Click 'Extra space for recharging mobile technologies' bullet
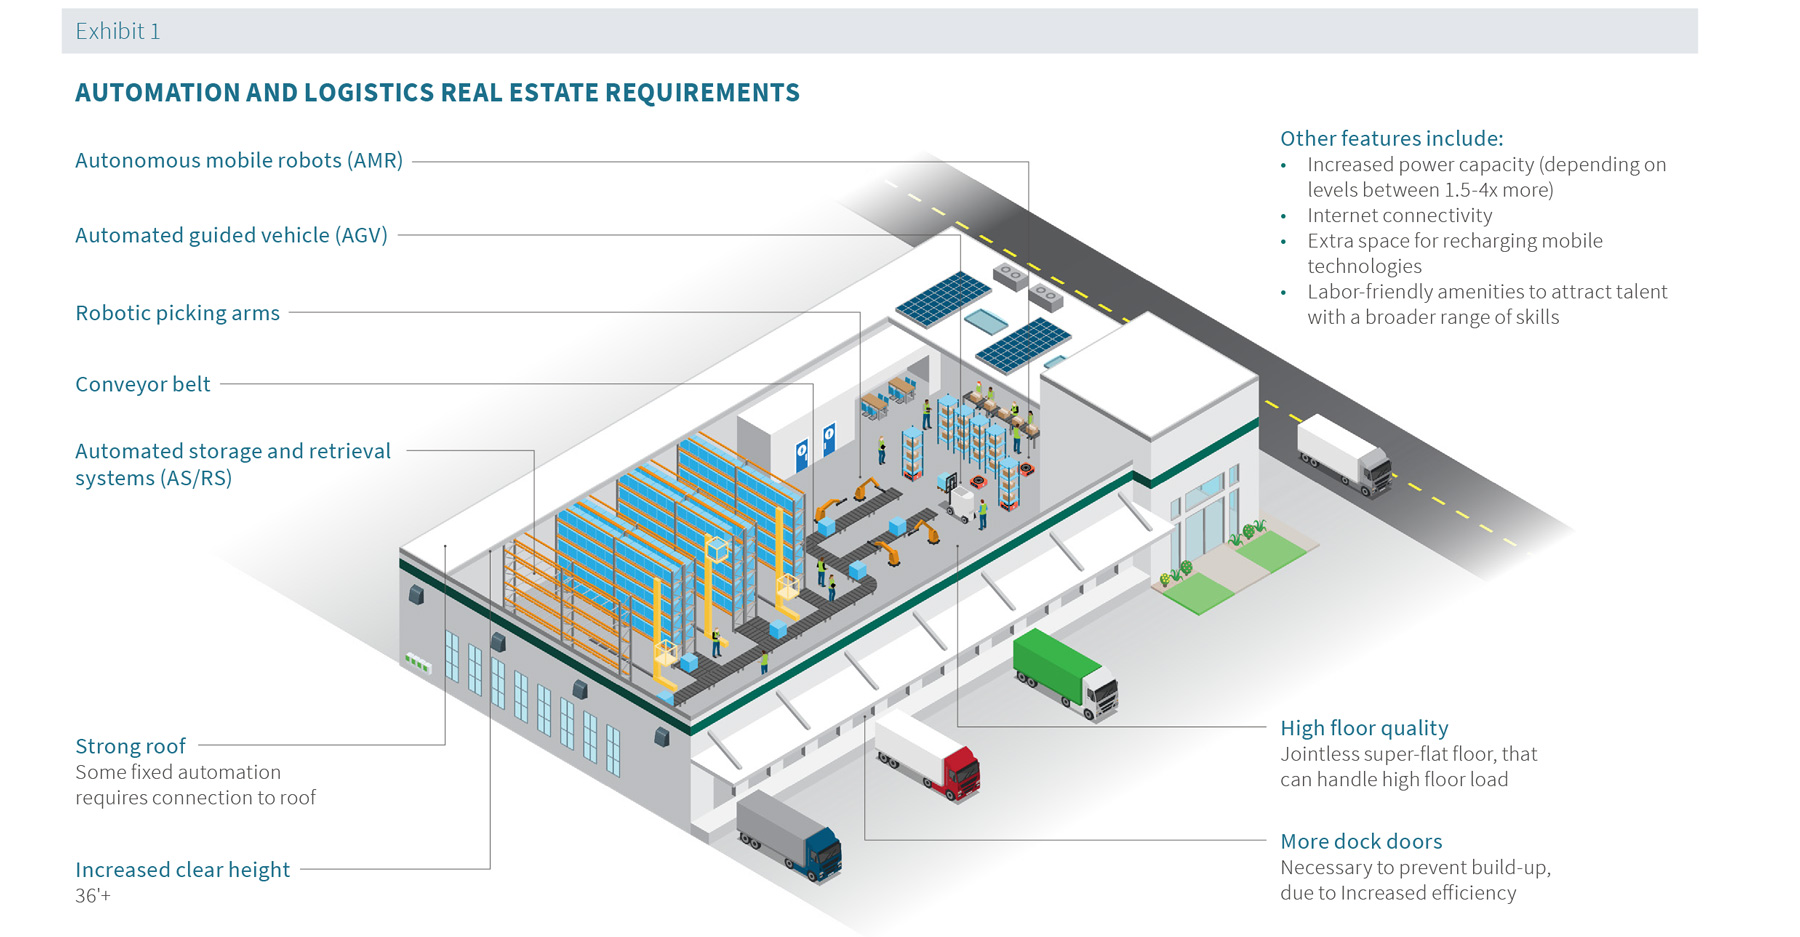Viewport: 1800px width, 937px height. click(1454, 253)
